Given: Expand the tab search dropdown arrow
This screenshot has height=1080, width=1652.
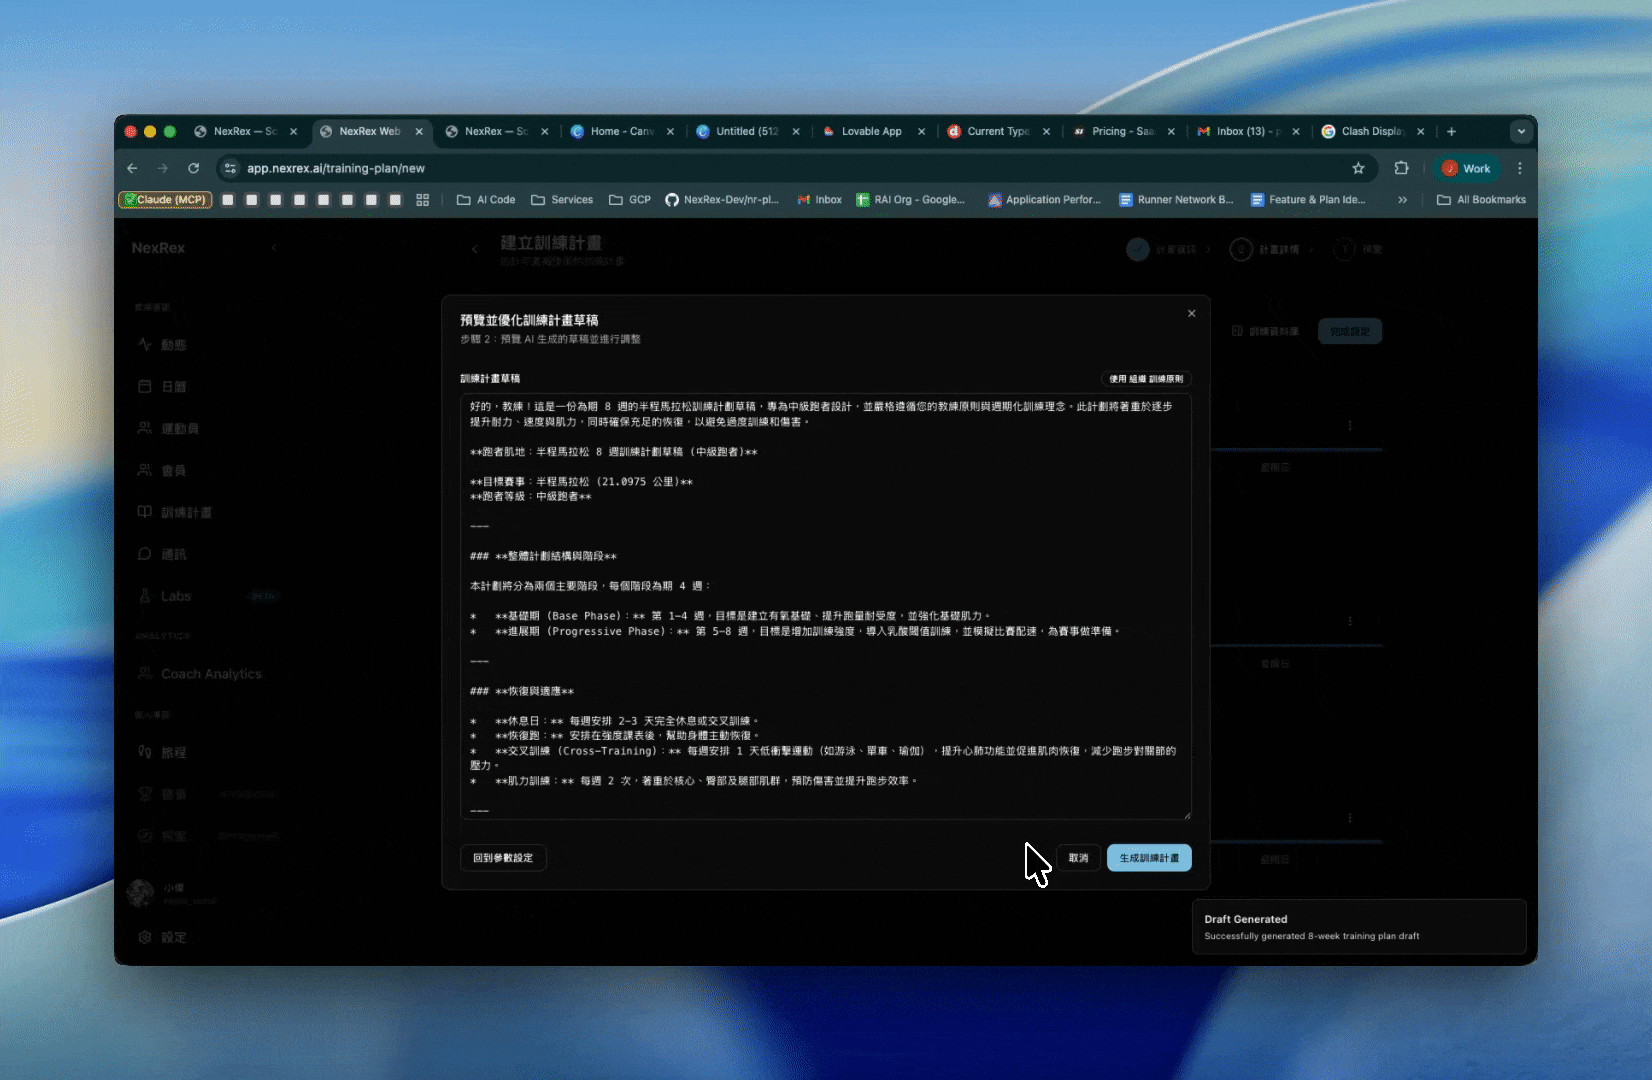Looking at the screenshot, I should (1520, 131).
